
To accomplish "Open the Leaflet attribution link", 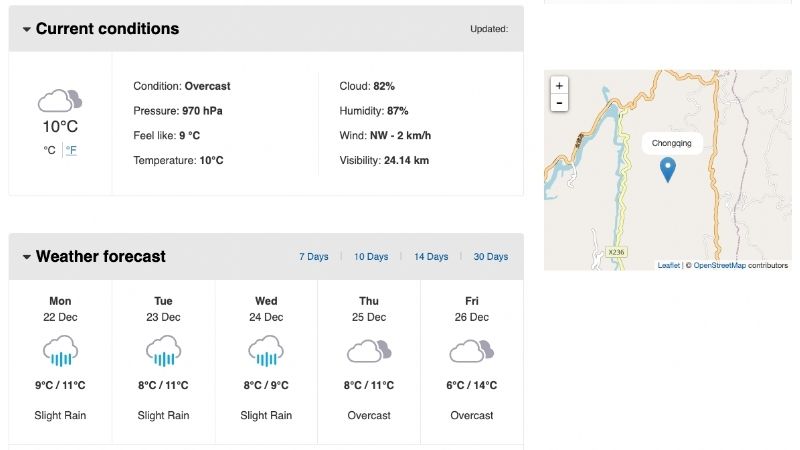I will (668, 265).
